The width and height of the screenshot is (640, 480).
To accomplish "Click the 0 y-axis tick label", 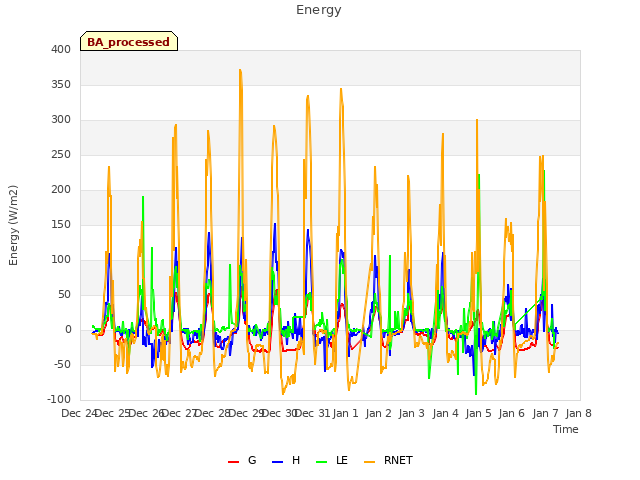I will pyautogui.click(x=68, y=330).
